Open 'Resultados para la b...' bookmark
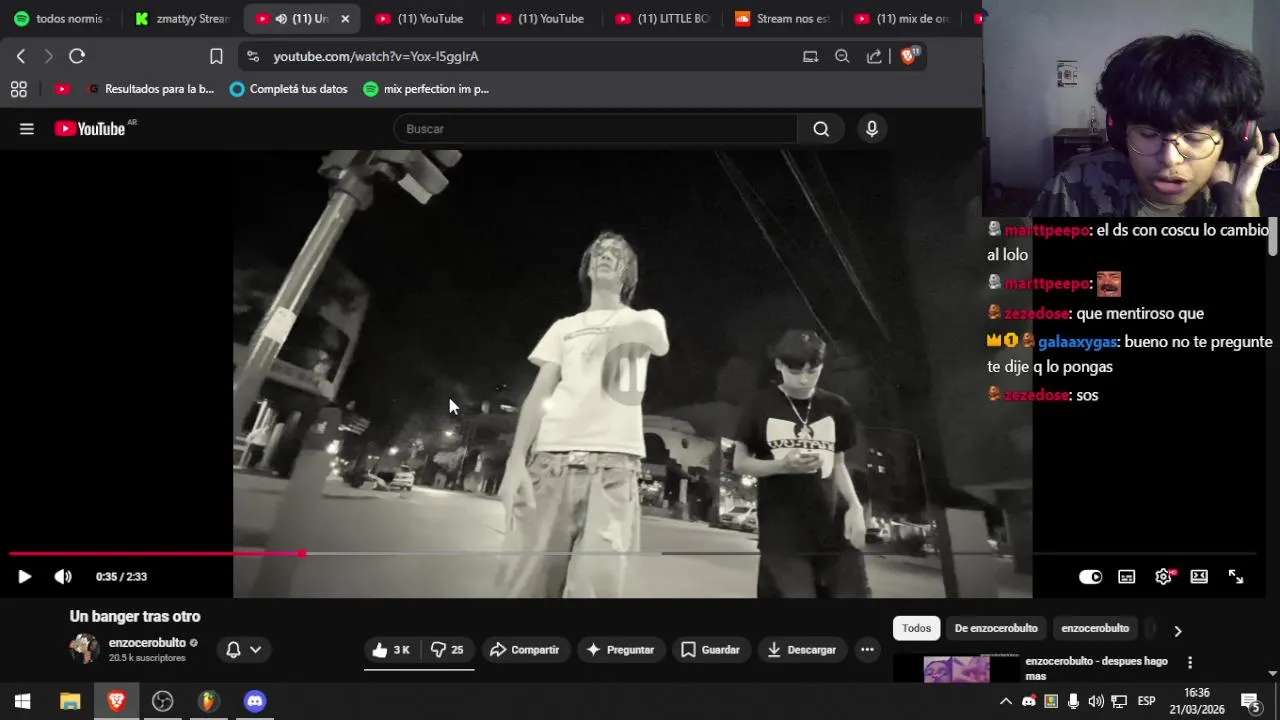Screen dimensions: 1280x720 (x=151, y=89)
